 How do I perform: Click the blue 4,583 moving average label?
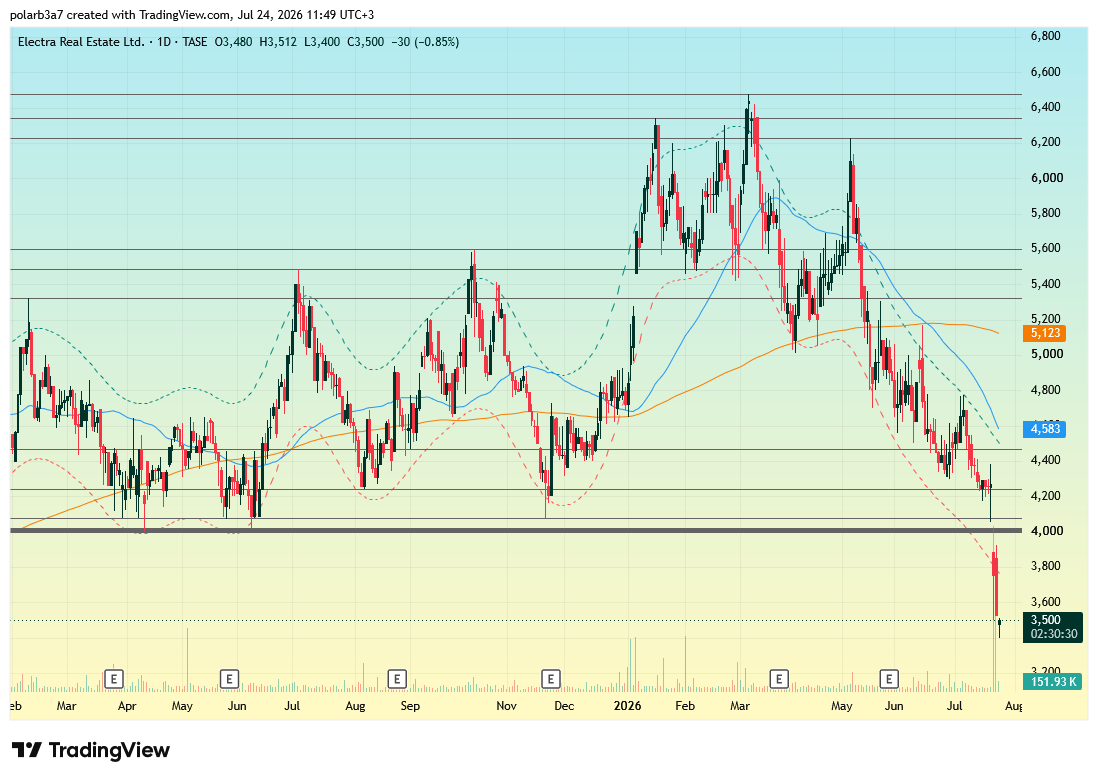pyautogui.click(x=1044, y=429)
